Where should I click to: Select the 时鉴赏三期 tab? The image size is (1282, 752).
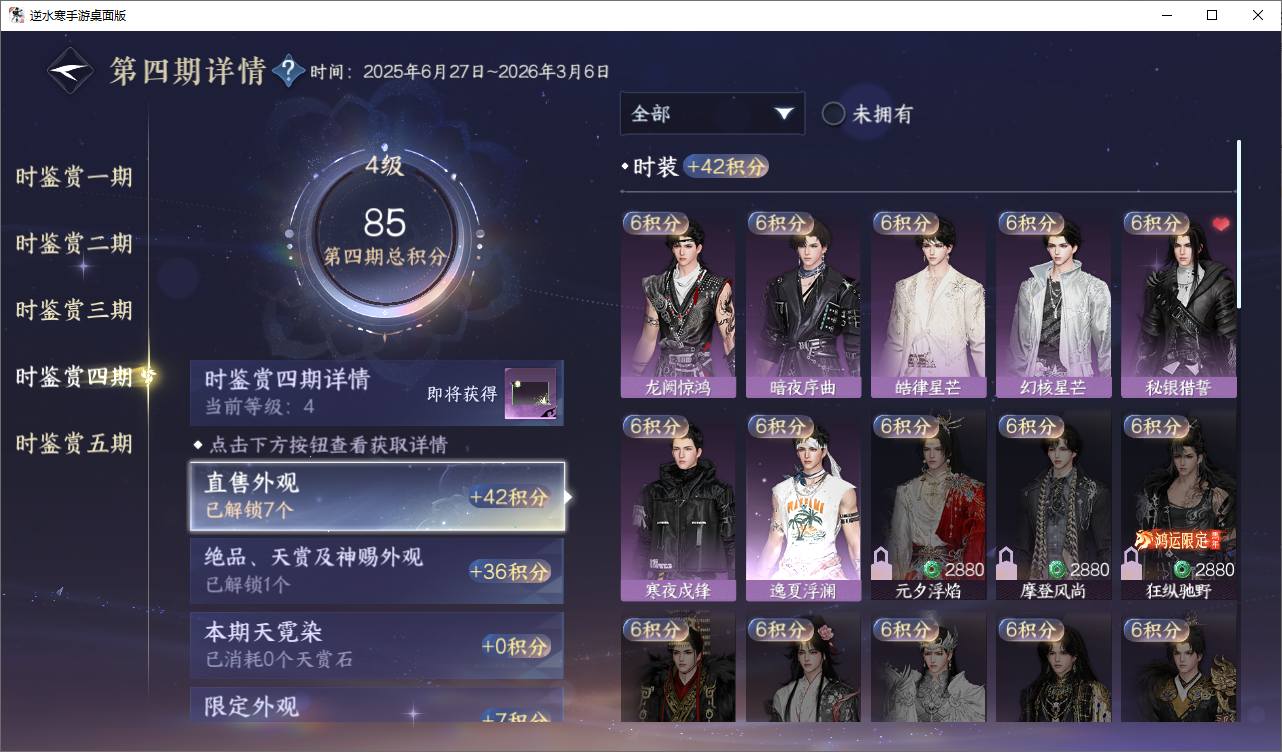[x=74, y=310]
